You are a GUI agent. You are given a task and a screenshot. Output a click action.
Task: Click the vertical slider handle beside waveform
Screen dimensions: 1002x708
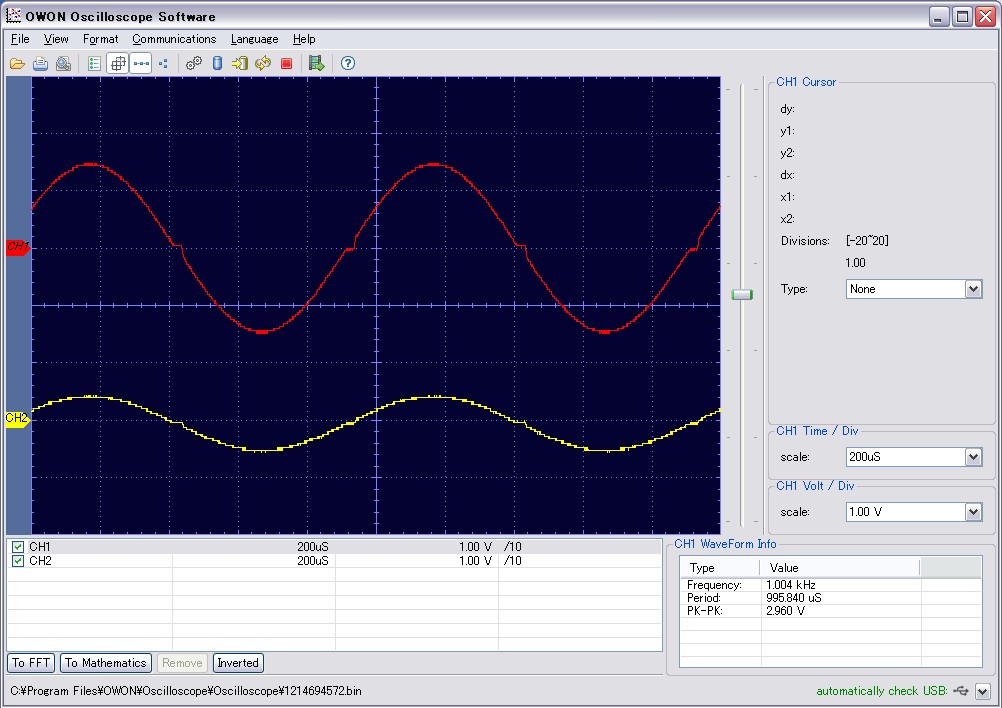[x=742, y=294]
